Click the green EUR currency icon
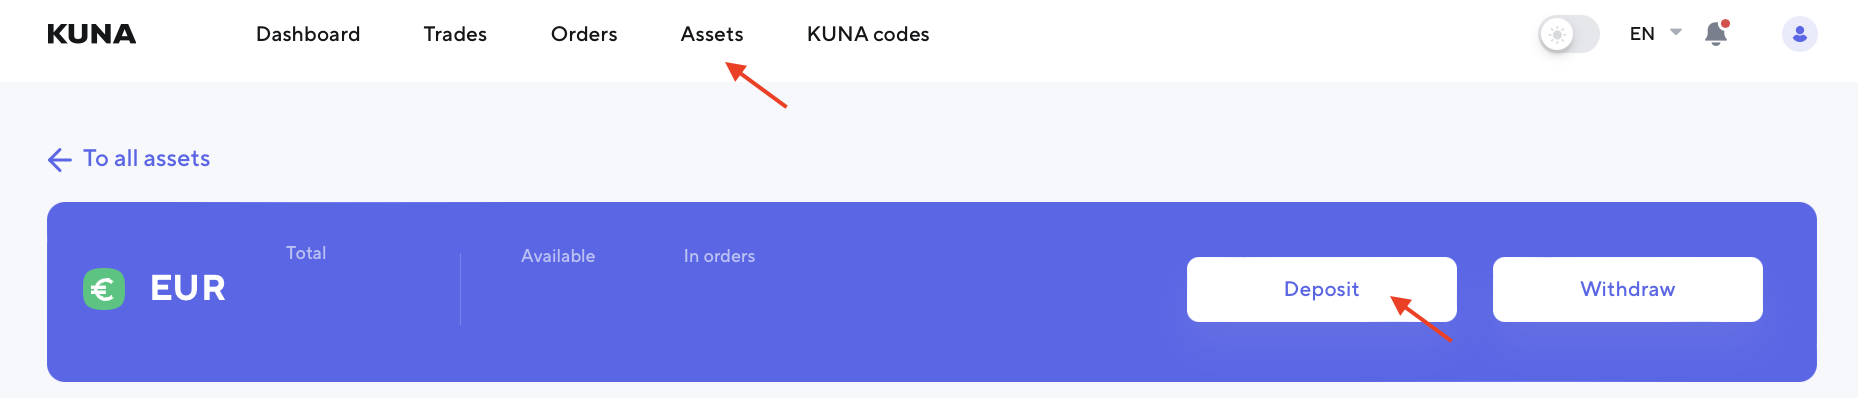Image resolution: width=1858 pixels, height=398 pixels. tap(104, 289)
